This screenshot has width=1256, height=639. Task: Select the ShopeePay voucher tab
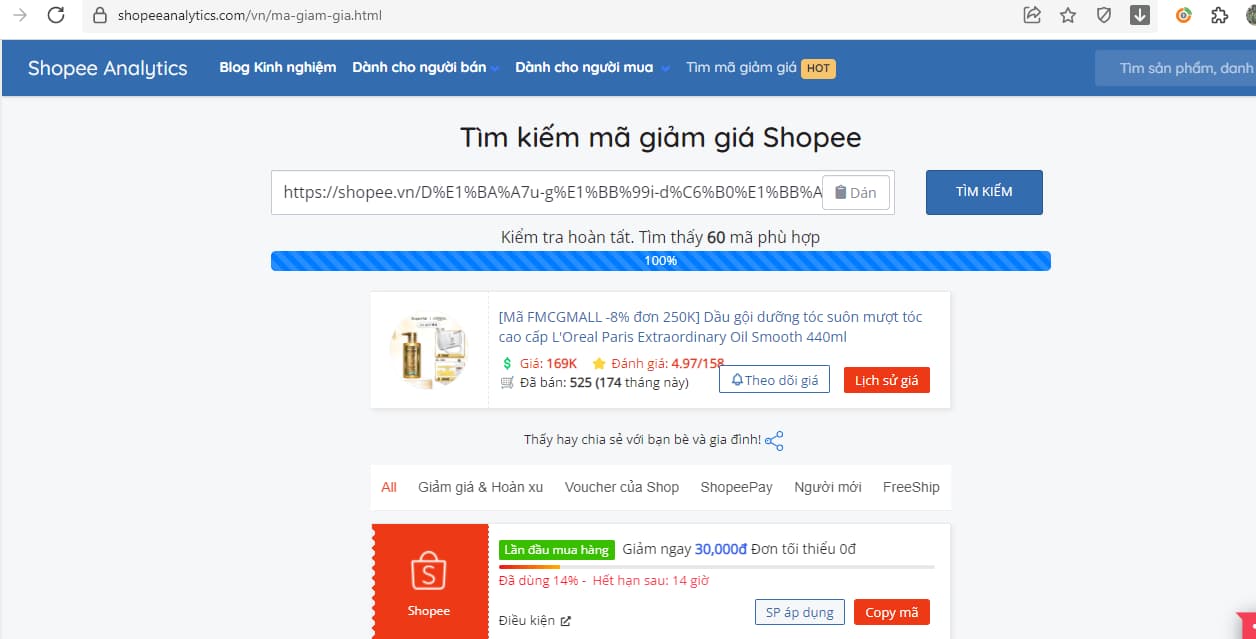736,487
